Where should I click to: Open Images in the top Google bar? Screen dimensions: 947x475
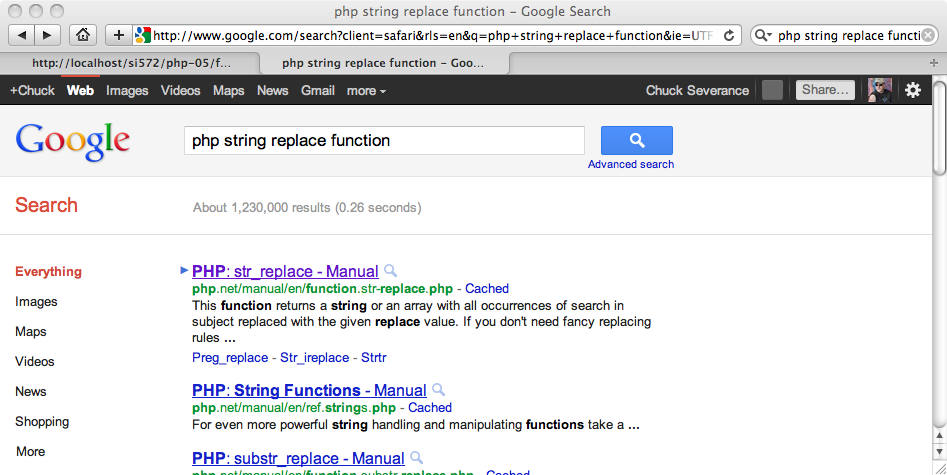click(127, 91)
